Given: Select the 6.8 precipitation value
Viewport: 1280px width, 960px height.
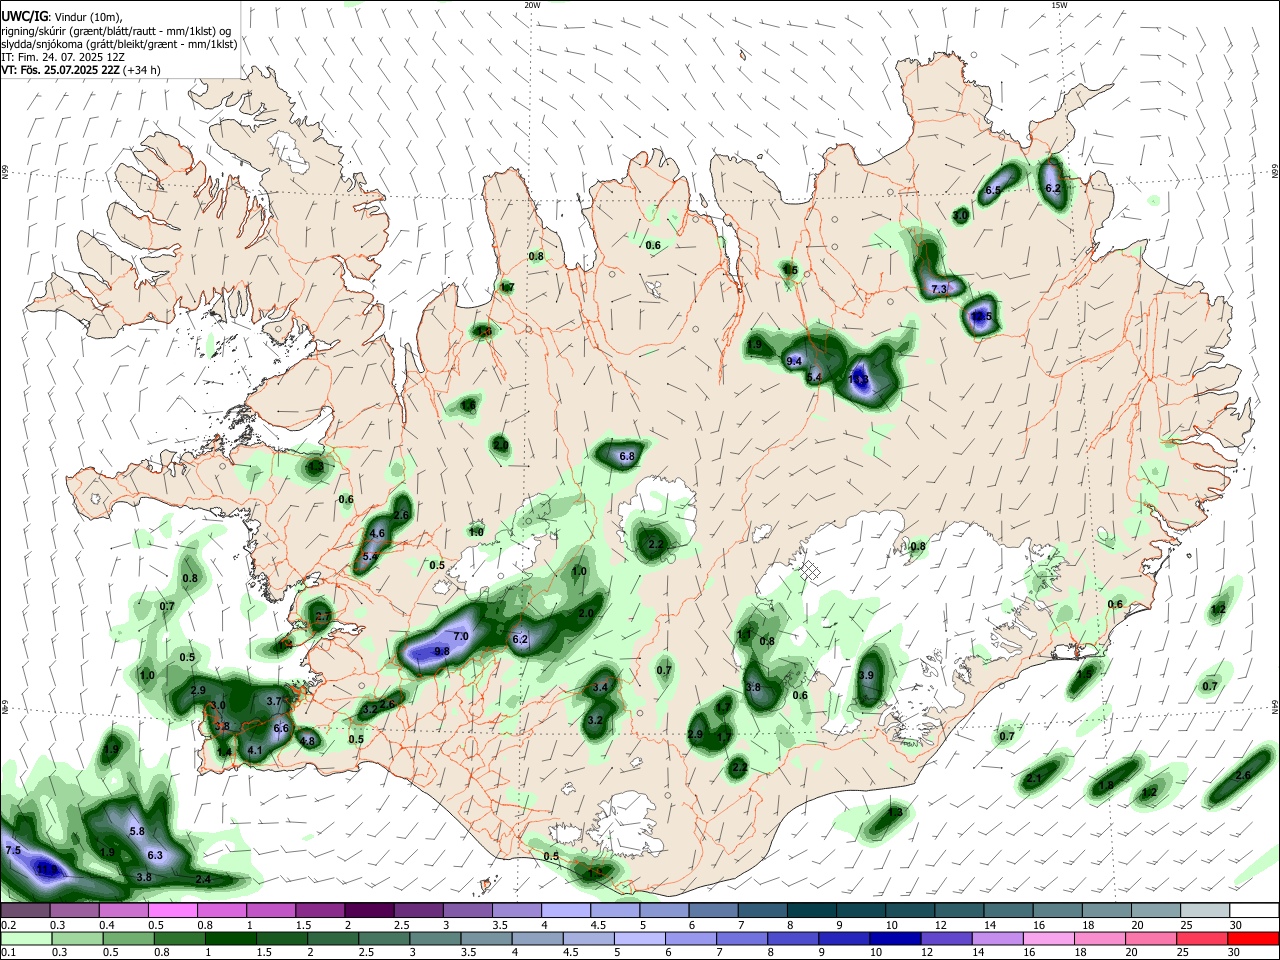Looking at the screenshot, I should pos(627,456).
